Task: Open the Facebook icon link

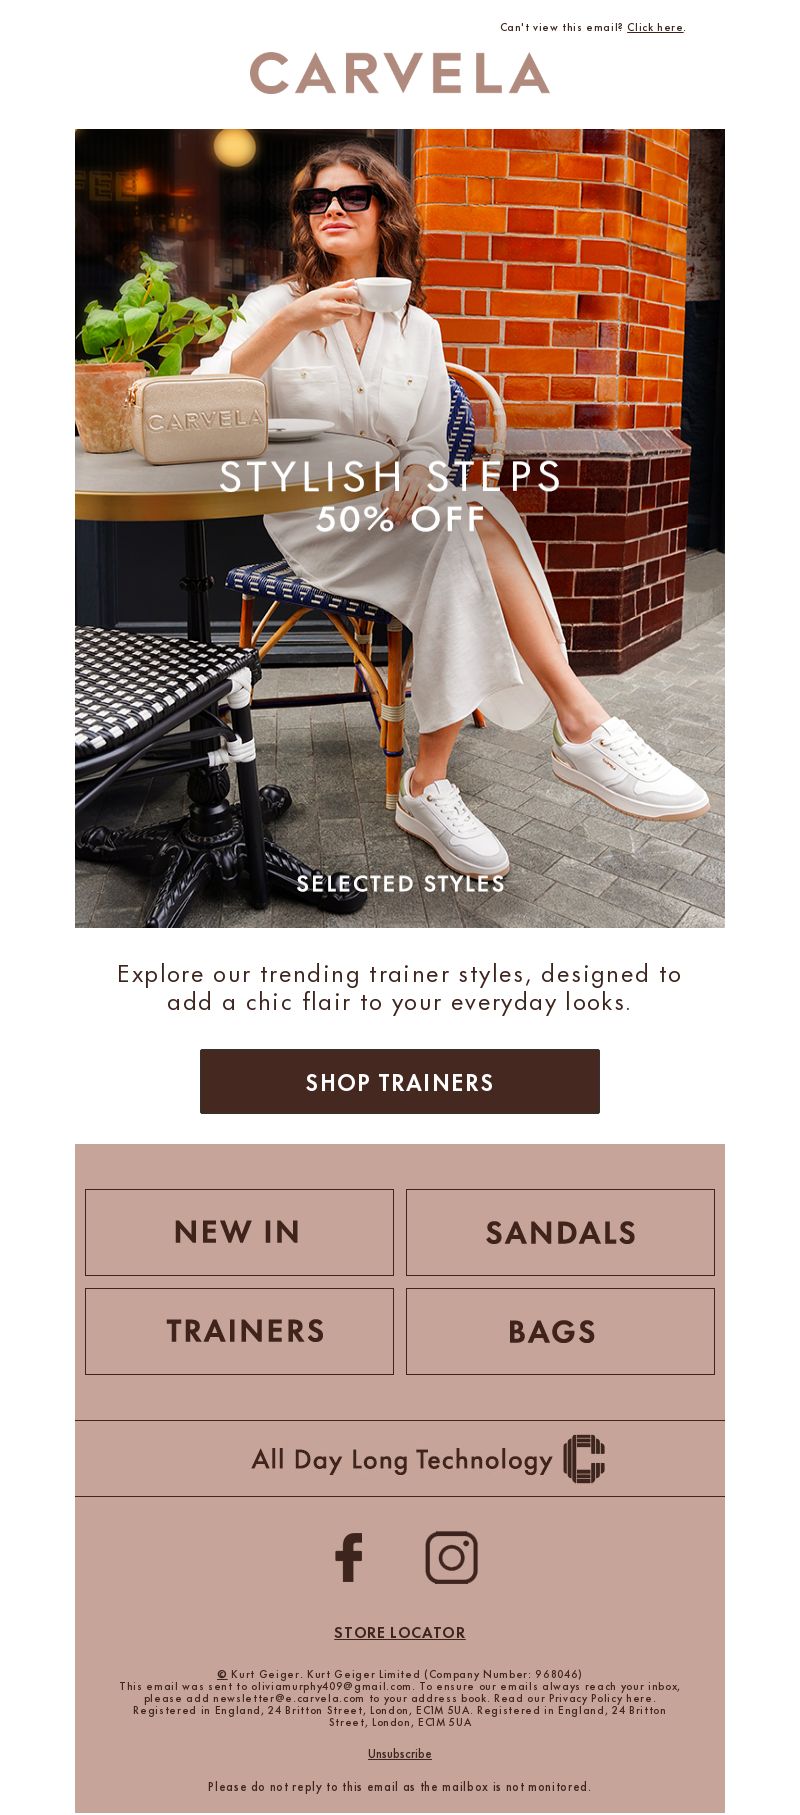Action: pyautogui.click(x=348, y=1557)
